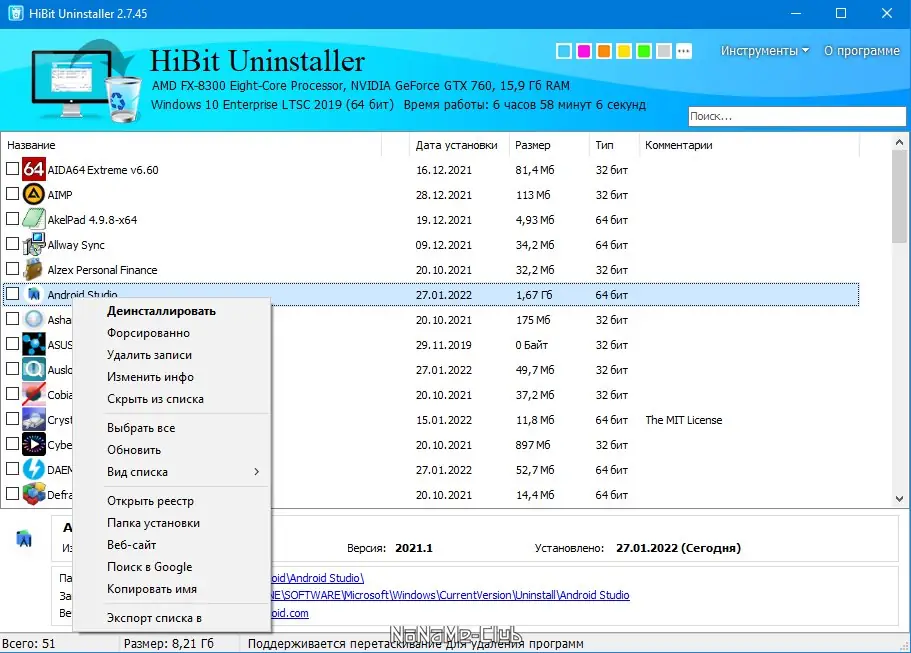The width and height of the screenshot is (911, 653).
Task: Pick the magenta theme swatch
Action: [584, 51]
